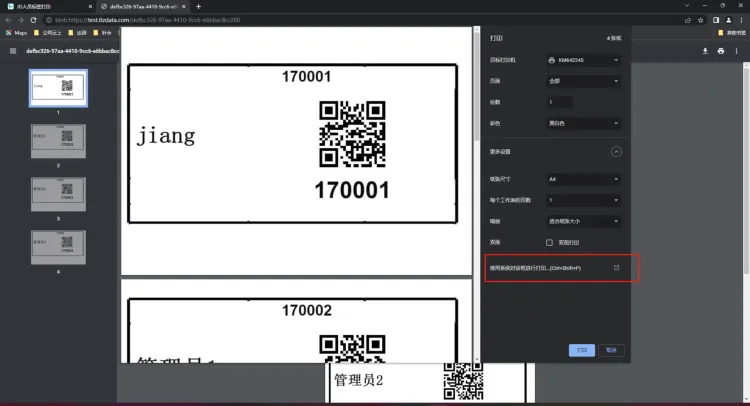Screen dimensions: 750x406
Task: Click the printer icon in destination field
Action: point(551,60)
